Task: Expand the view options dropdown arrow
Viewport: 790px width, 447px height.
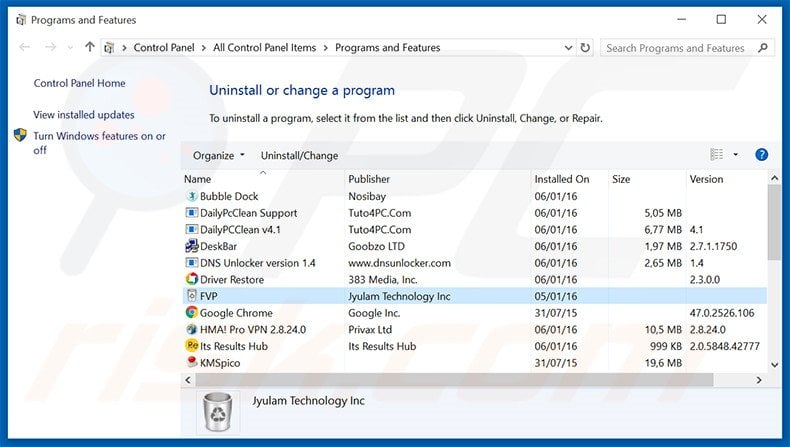Action: coord(736,155)
